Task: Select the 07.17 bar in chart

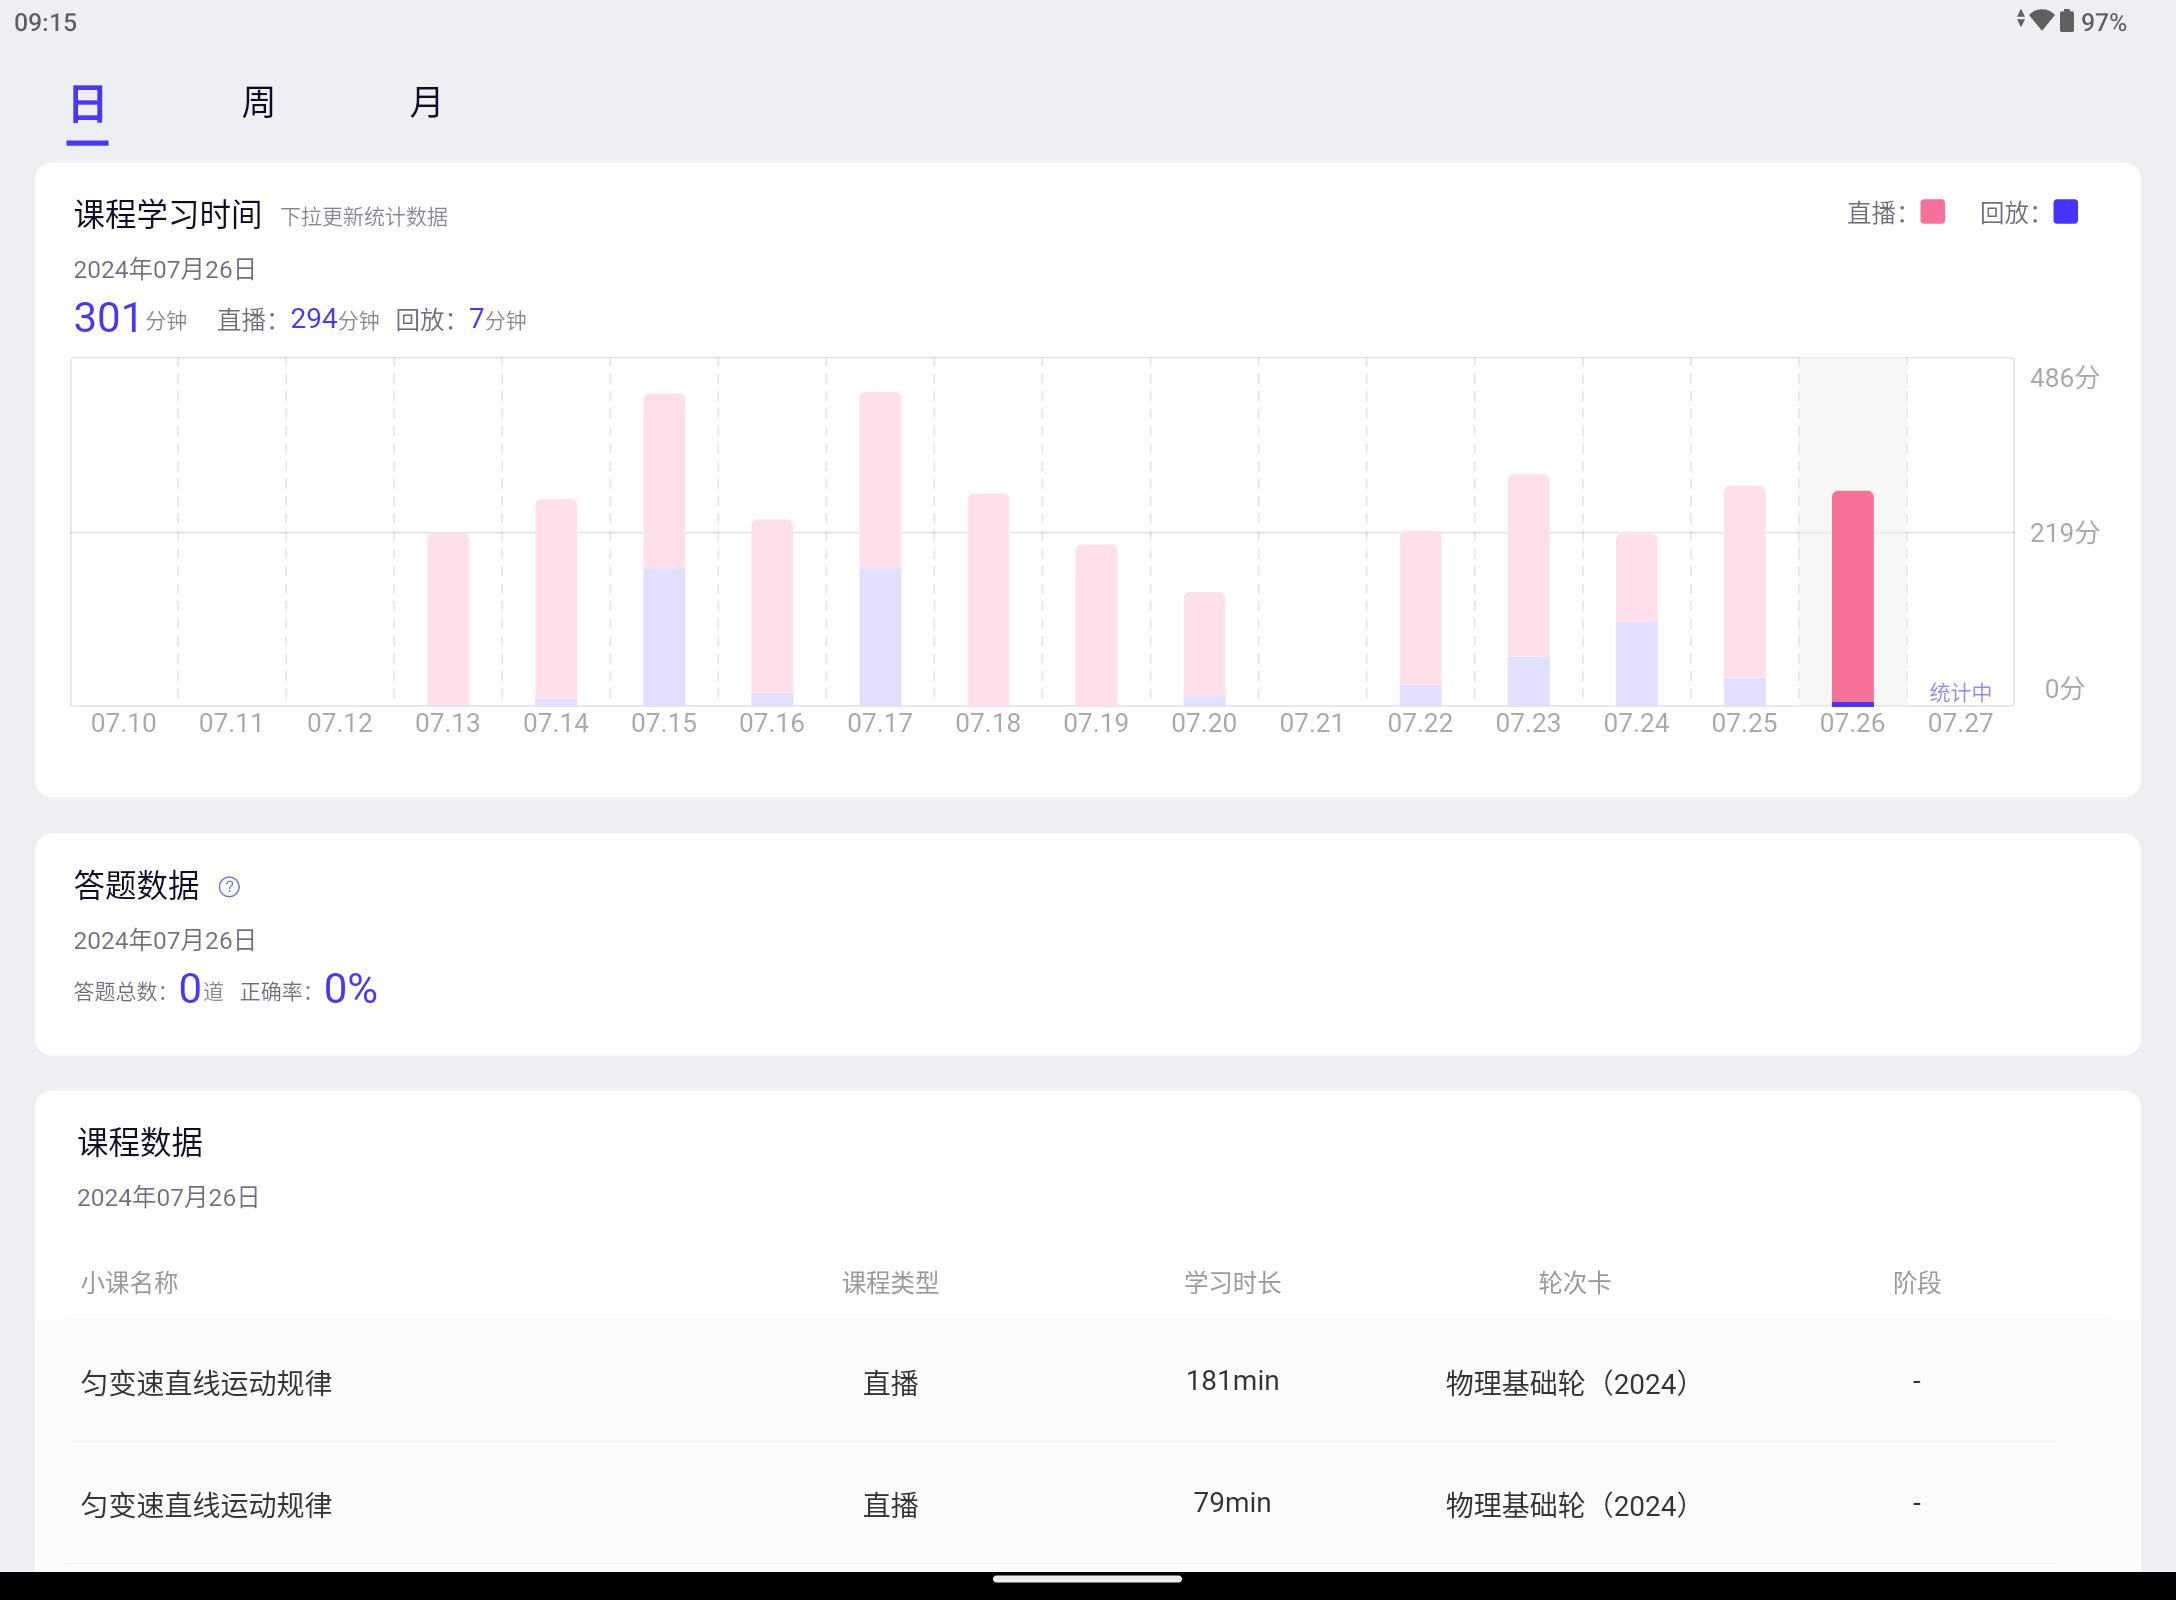Action: pos(880,548)
